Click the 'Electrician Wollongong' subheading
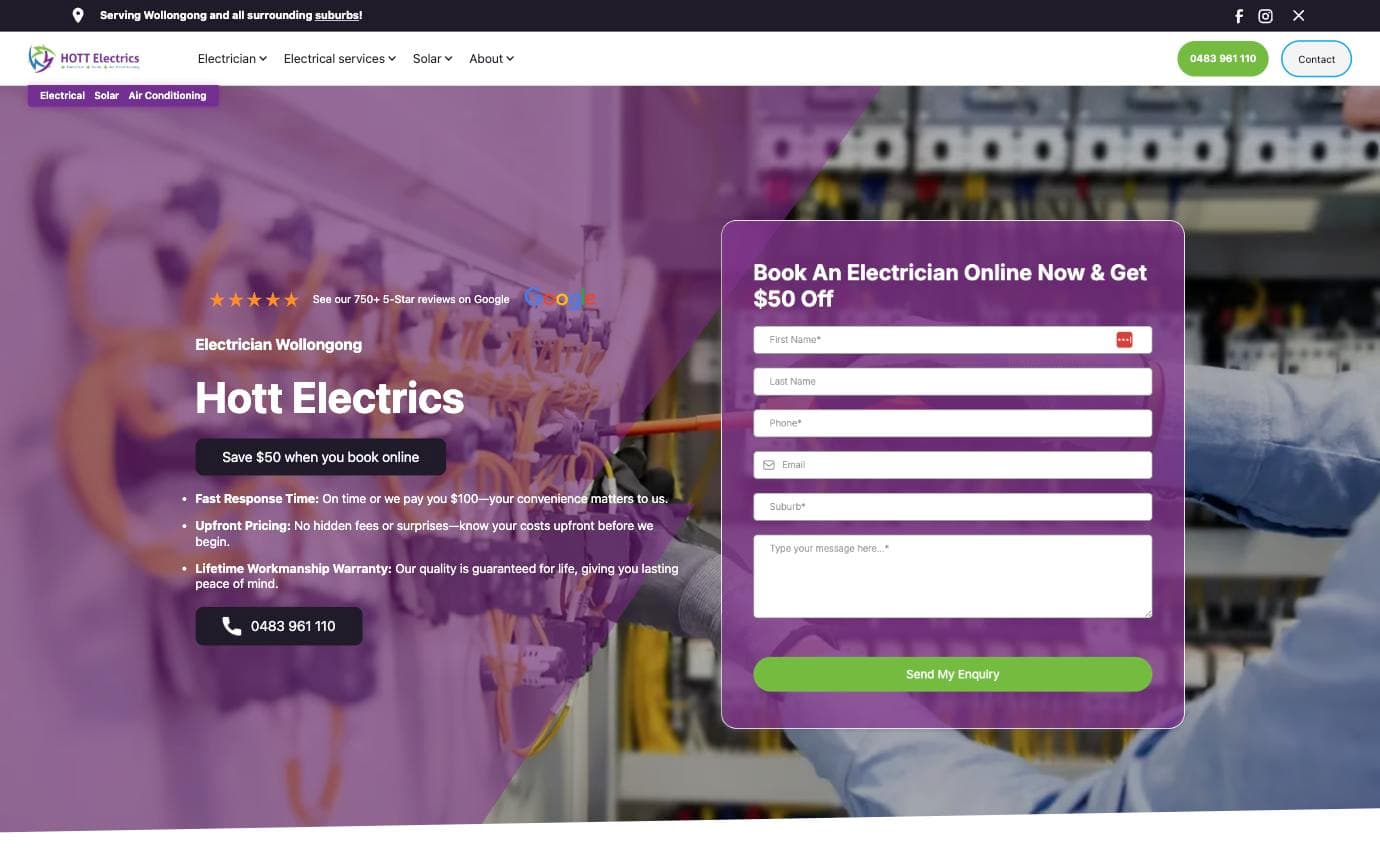 tap(279, 345)
